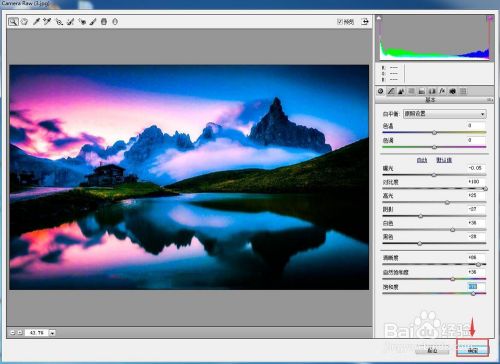Click the 曝光 value field showing -0.05
The height and width of the screenshot is (364, 500).
[x=476, y=168]
